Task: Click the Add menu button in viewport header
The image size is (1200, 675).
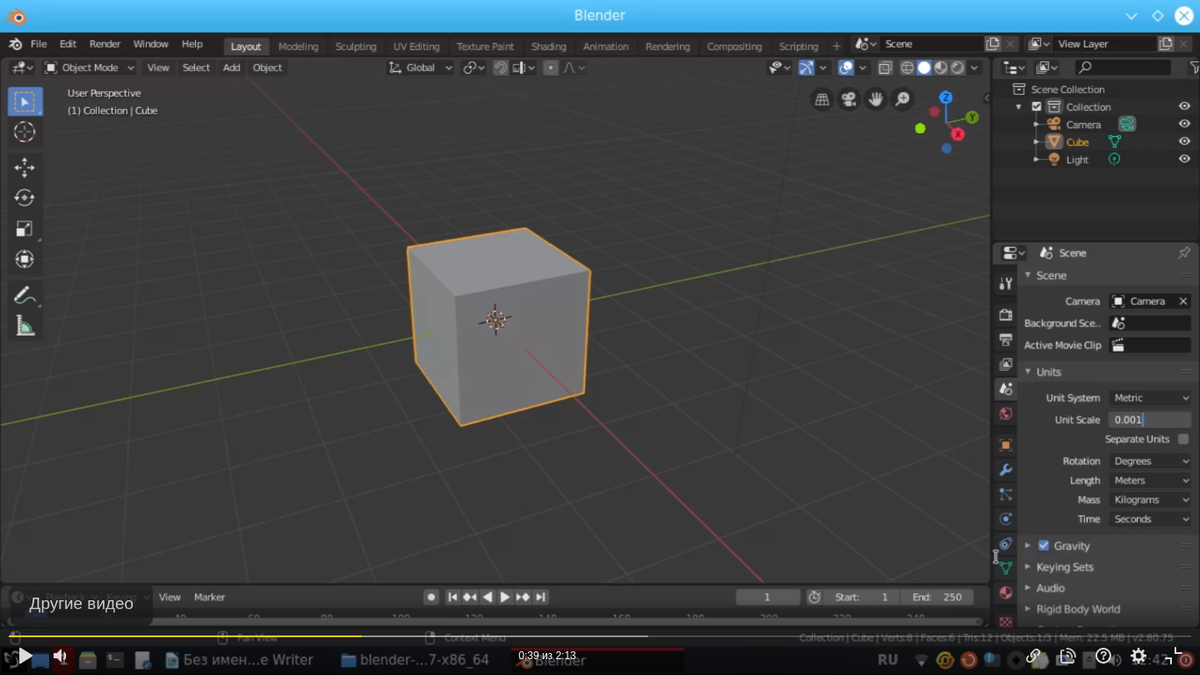Action: 231,68
